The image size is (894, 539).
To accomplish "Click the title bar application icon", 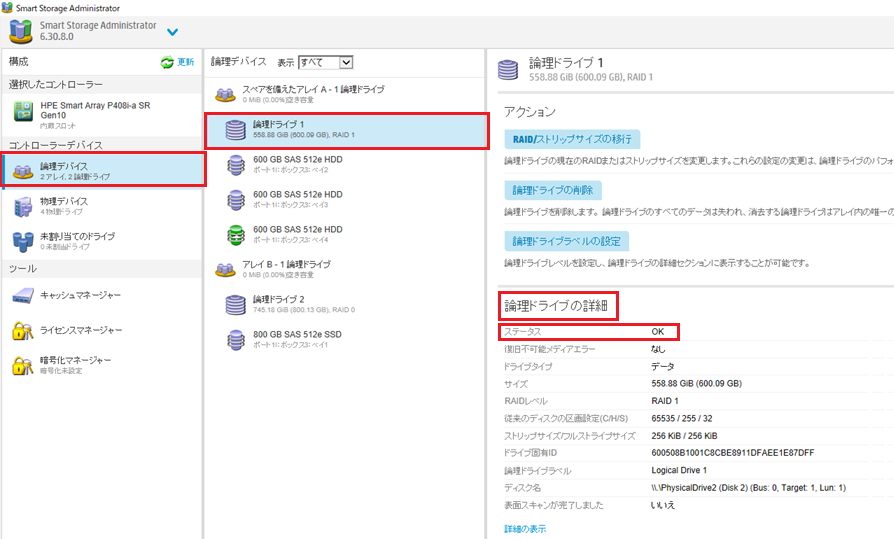I will [x=7, y=7].
